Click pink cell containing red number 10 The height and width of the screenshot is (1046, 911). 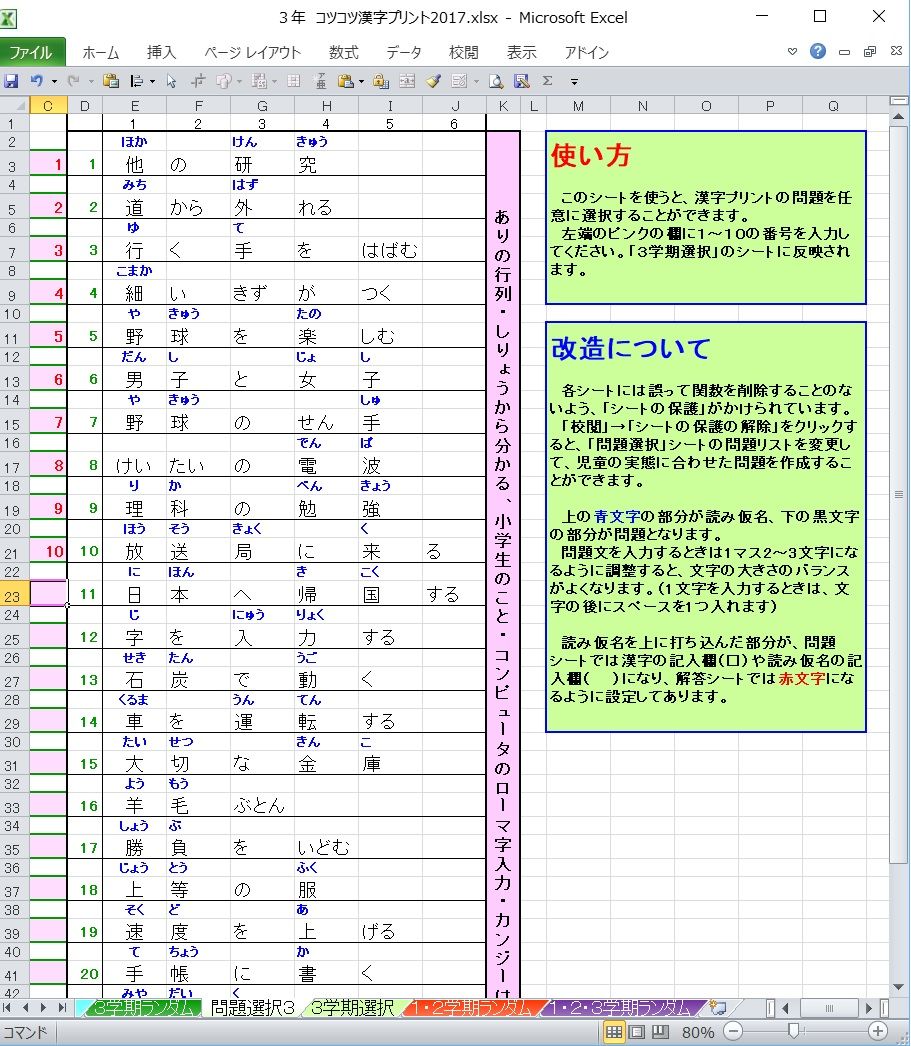point(48,551)
